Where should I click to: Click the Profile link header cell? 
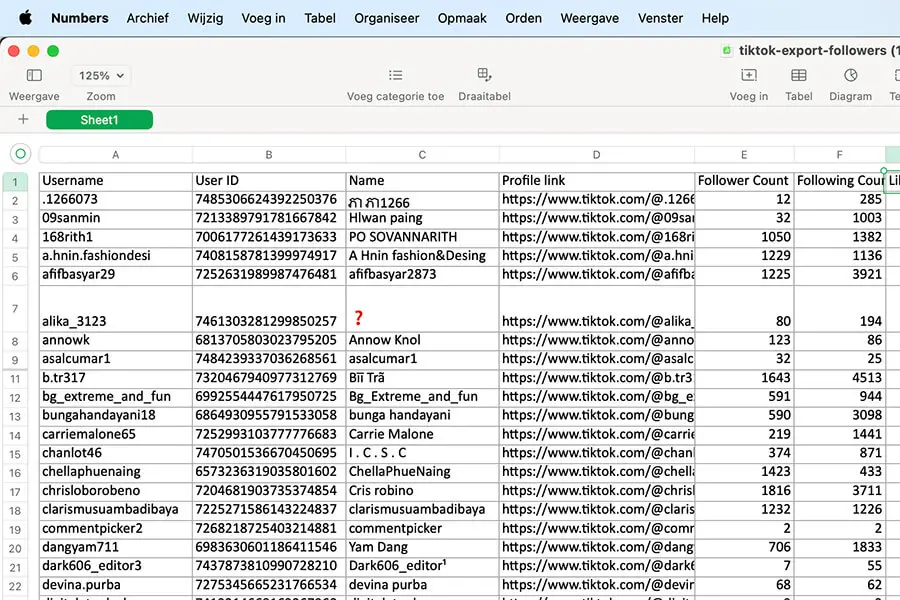tap(596, 181)
